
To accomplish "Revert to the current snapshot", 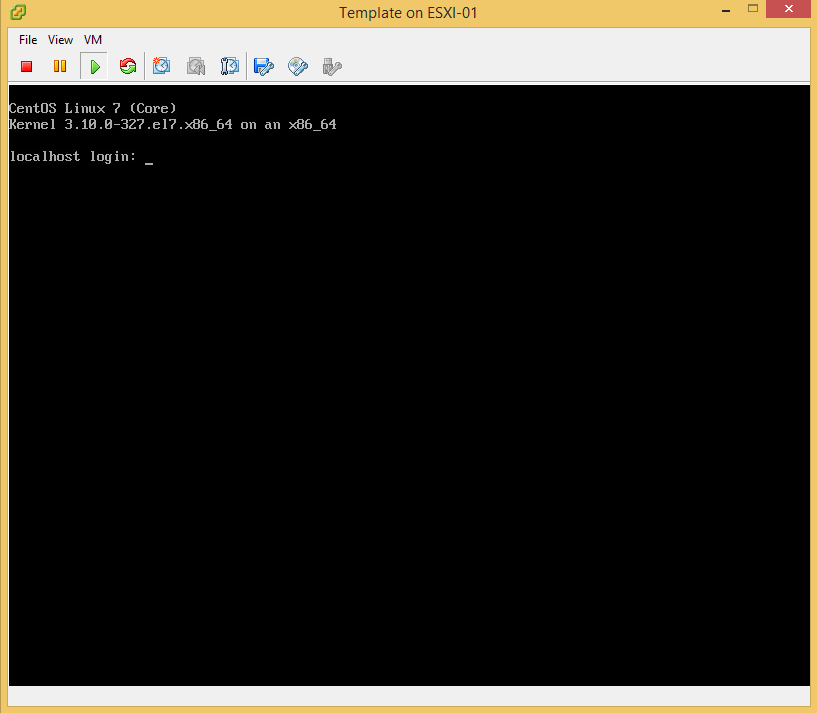I will coord(196,67).
